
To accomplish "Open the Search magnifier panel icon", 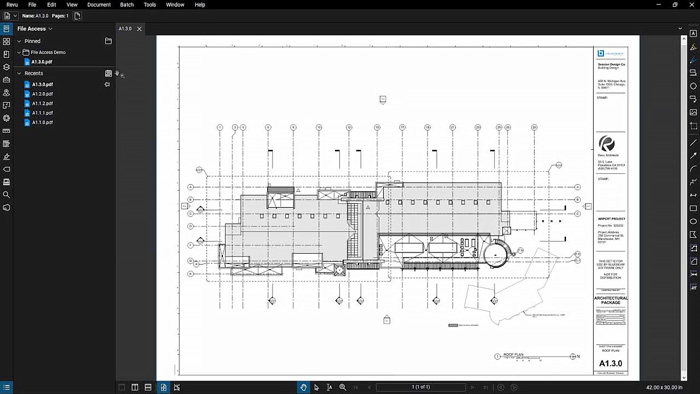I will (6, 195).
